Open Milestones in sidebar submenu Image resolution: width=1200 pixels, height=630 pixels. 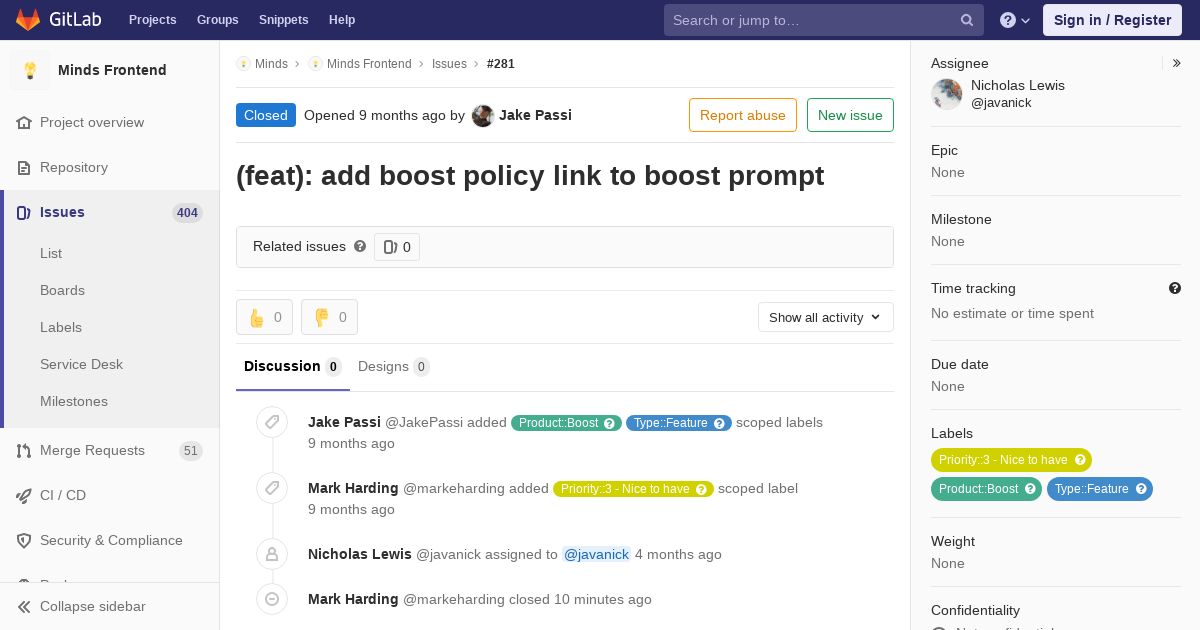(x=74, y=401)
